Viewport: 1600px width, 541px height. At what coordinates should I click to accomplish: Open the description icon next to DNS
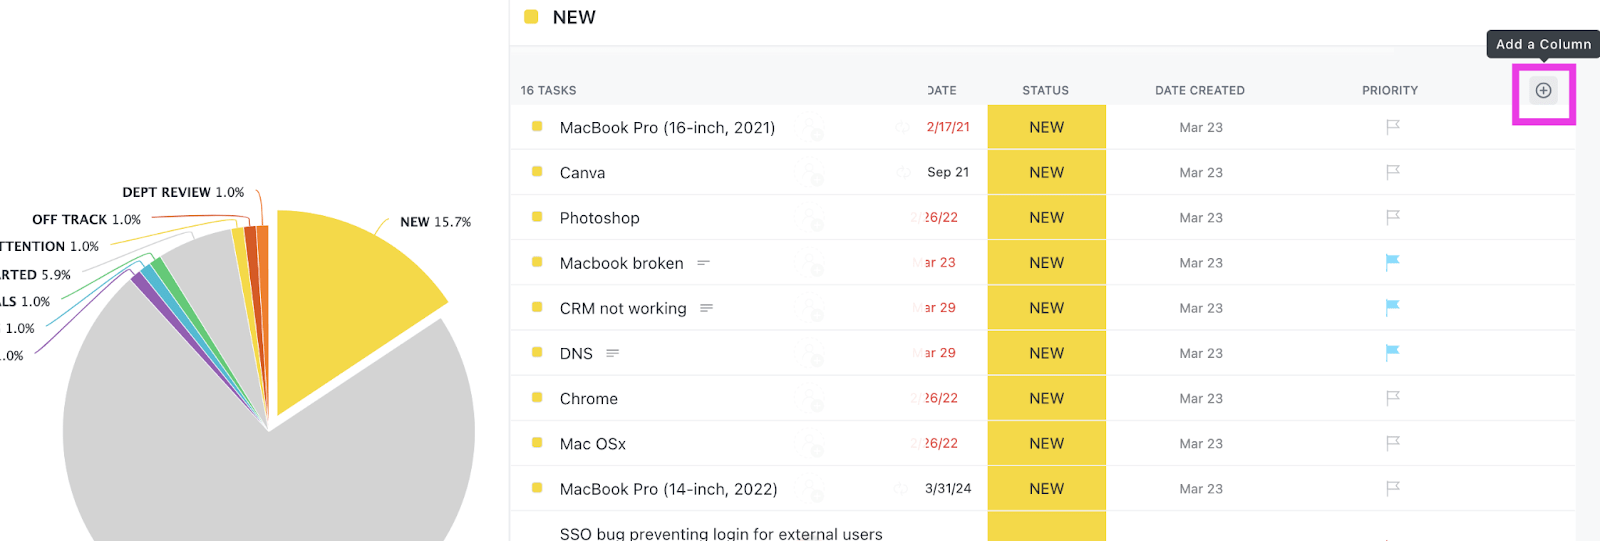click(x=612, y=353)
